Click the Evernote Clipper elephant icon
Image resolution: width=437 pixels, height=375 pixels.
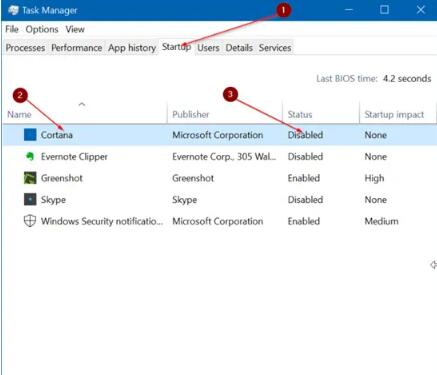pos(30,156)
